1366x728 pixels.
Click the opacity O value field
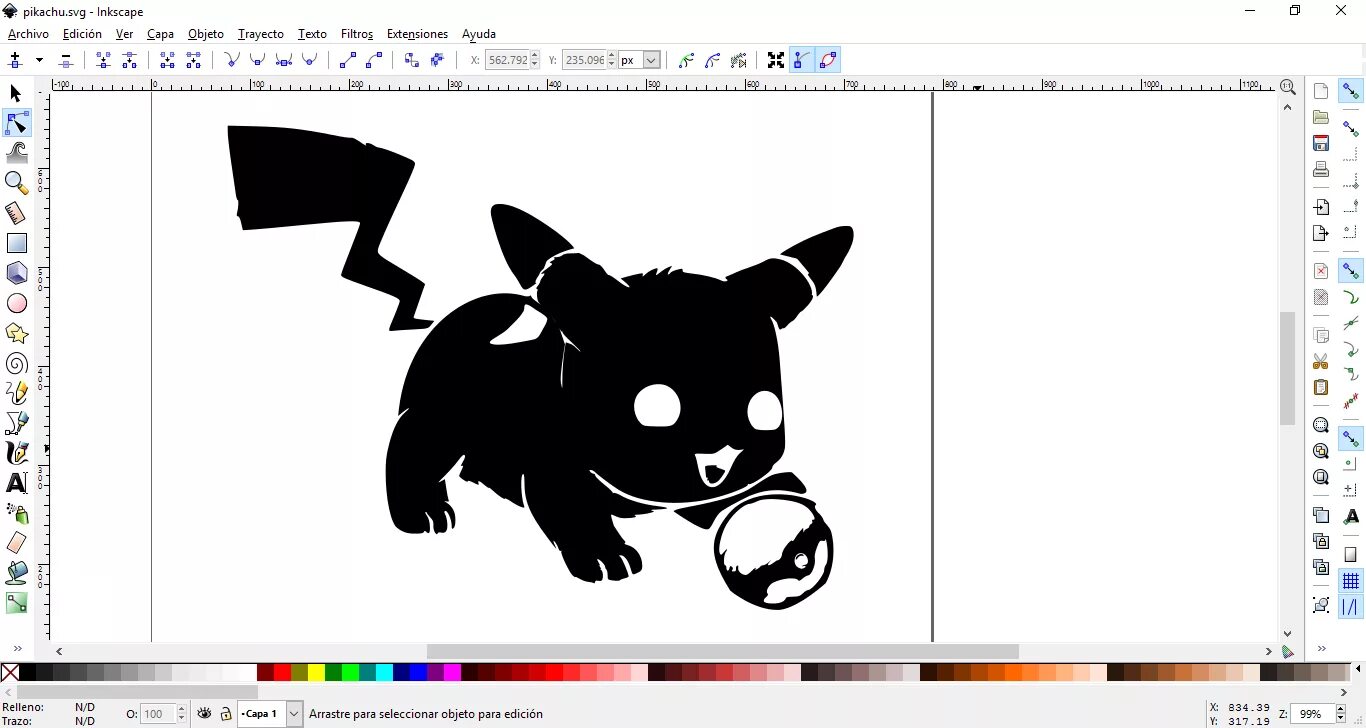point(157,714)
